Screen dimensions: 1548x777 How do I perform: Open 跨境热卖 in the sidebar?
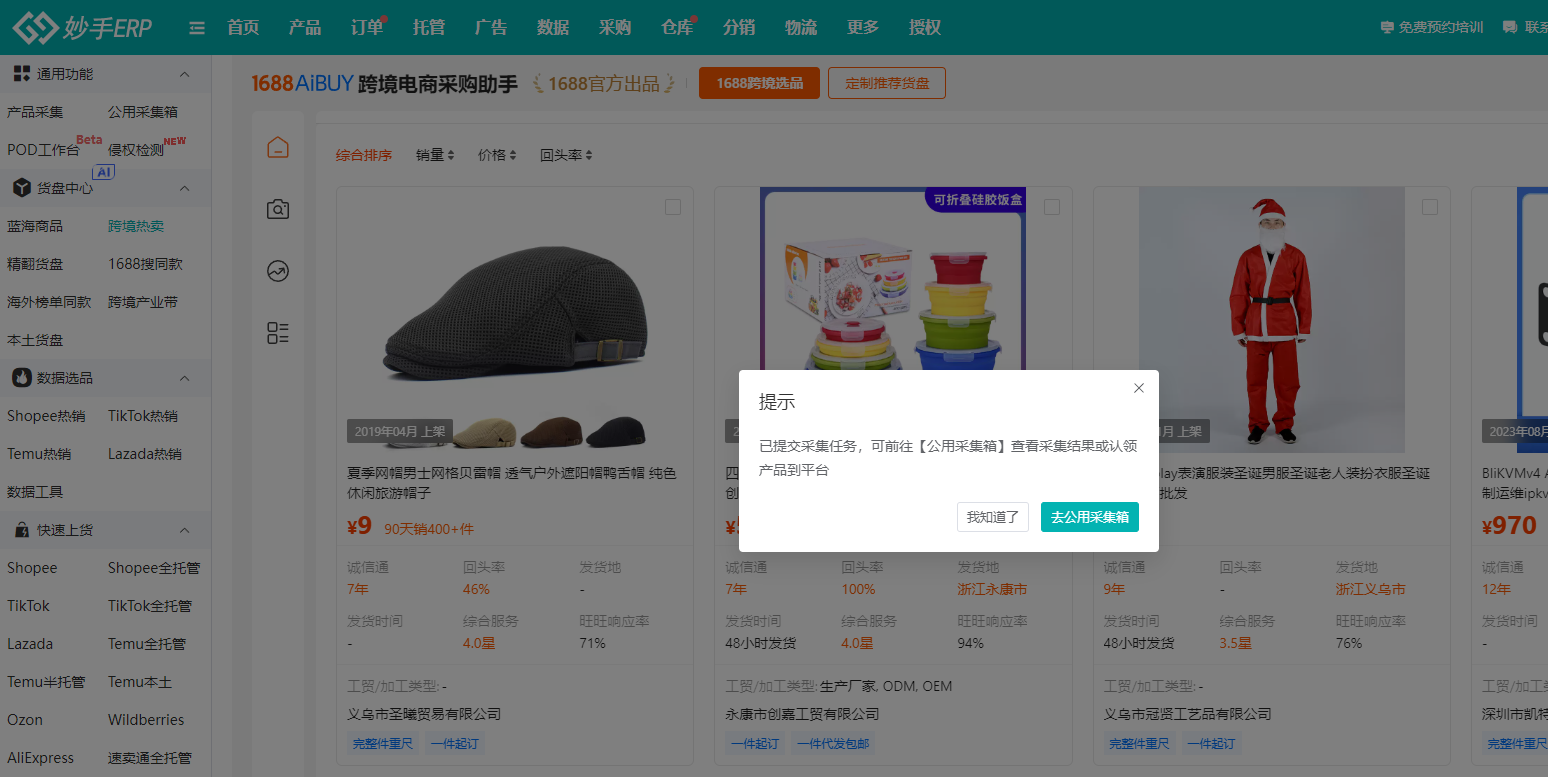pos(136,226)
